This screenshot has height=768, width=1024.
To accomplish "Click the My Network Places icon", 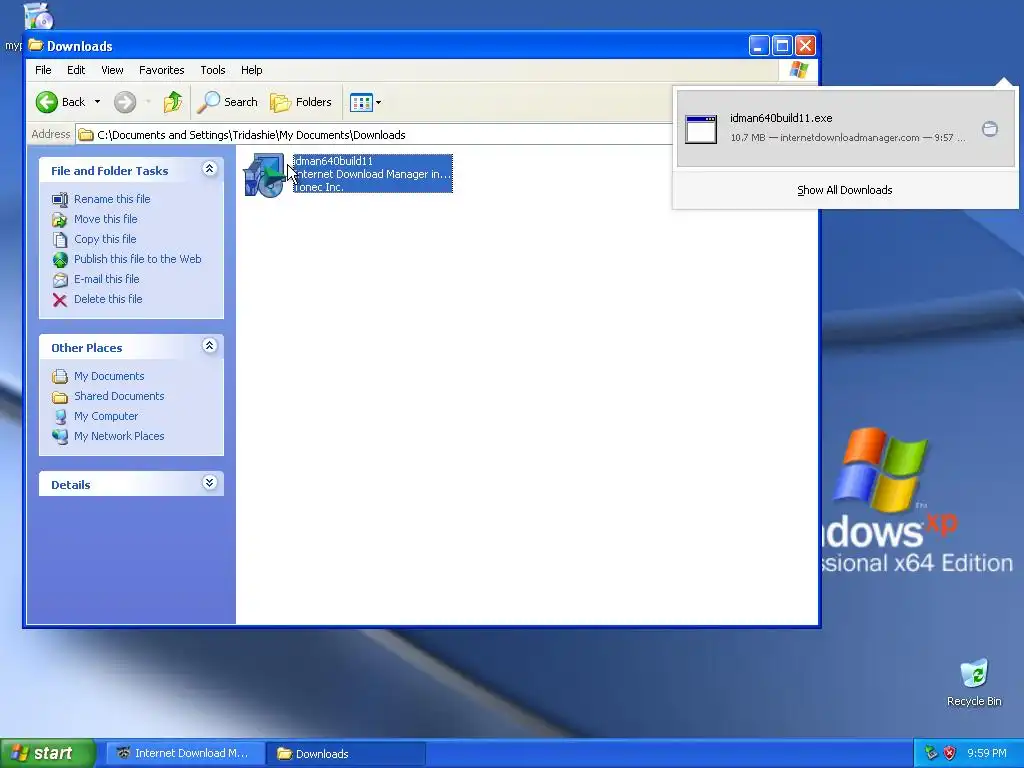I will coord(60,436).
